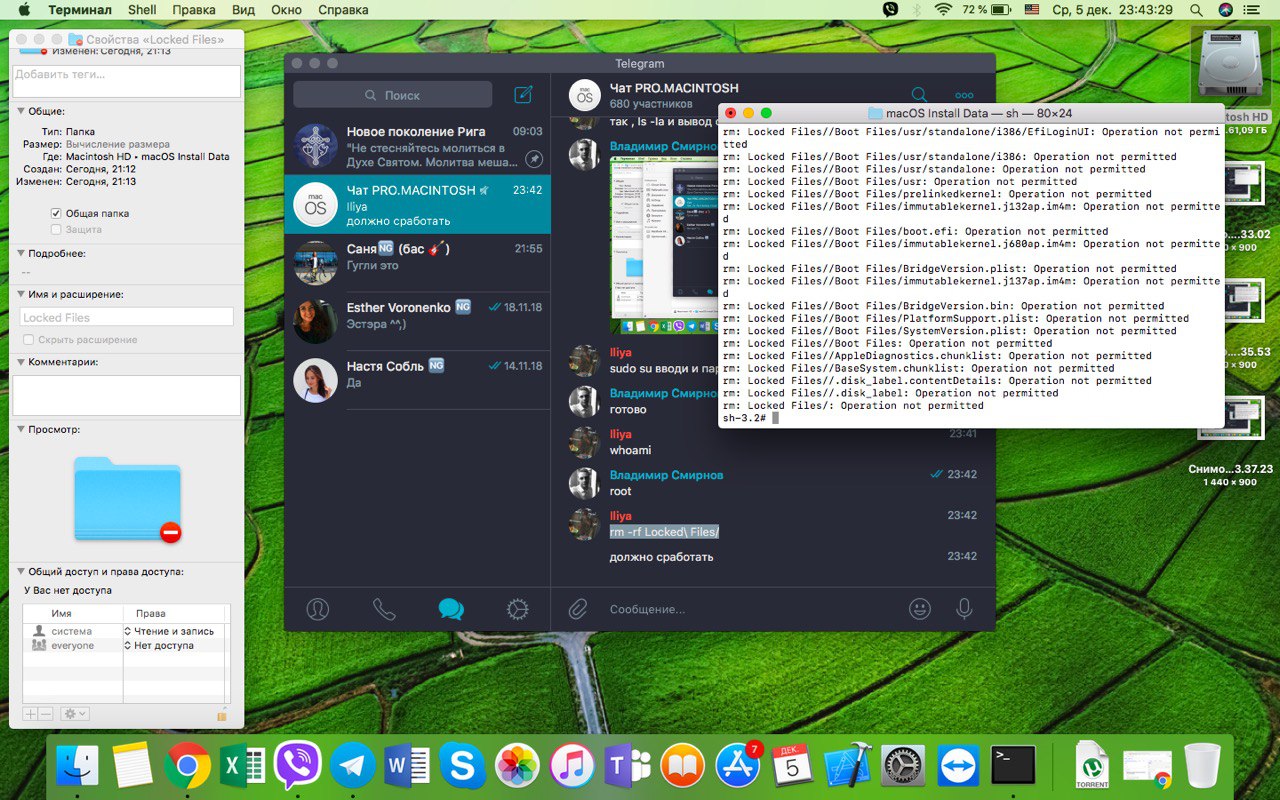Open TeamViewer in the Dock

tap(958, 766)
